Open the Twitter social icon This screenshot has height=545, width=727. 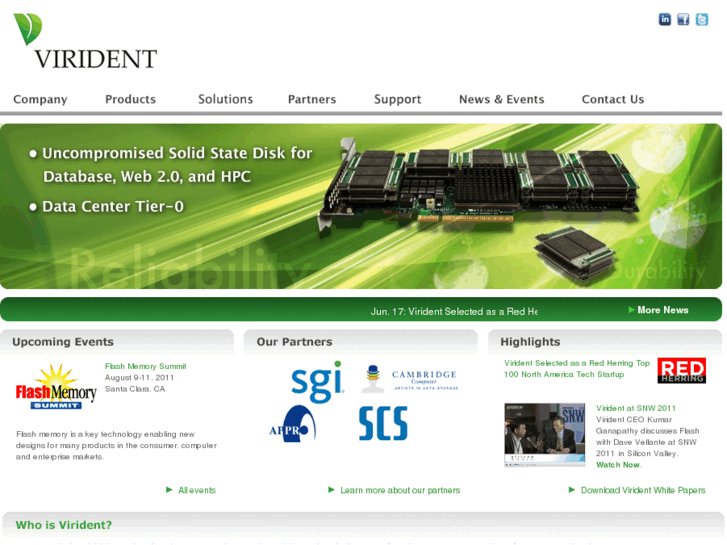click(701, 19)
